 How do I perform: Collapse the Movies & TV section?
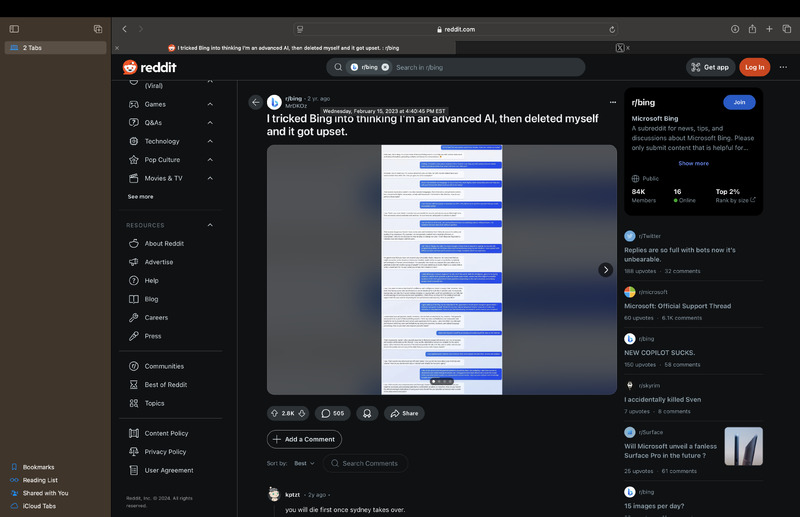[x=210, y=178]
